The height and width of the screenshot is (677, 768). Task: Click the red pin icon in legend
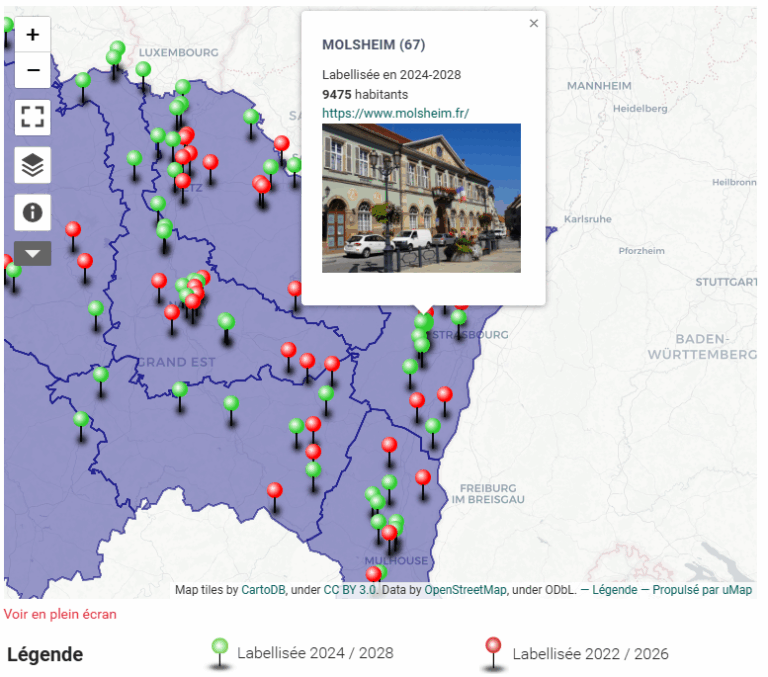click(x=493, y=648)
